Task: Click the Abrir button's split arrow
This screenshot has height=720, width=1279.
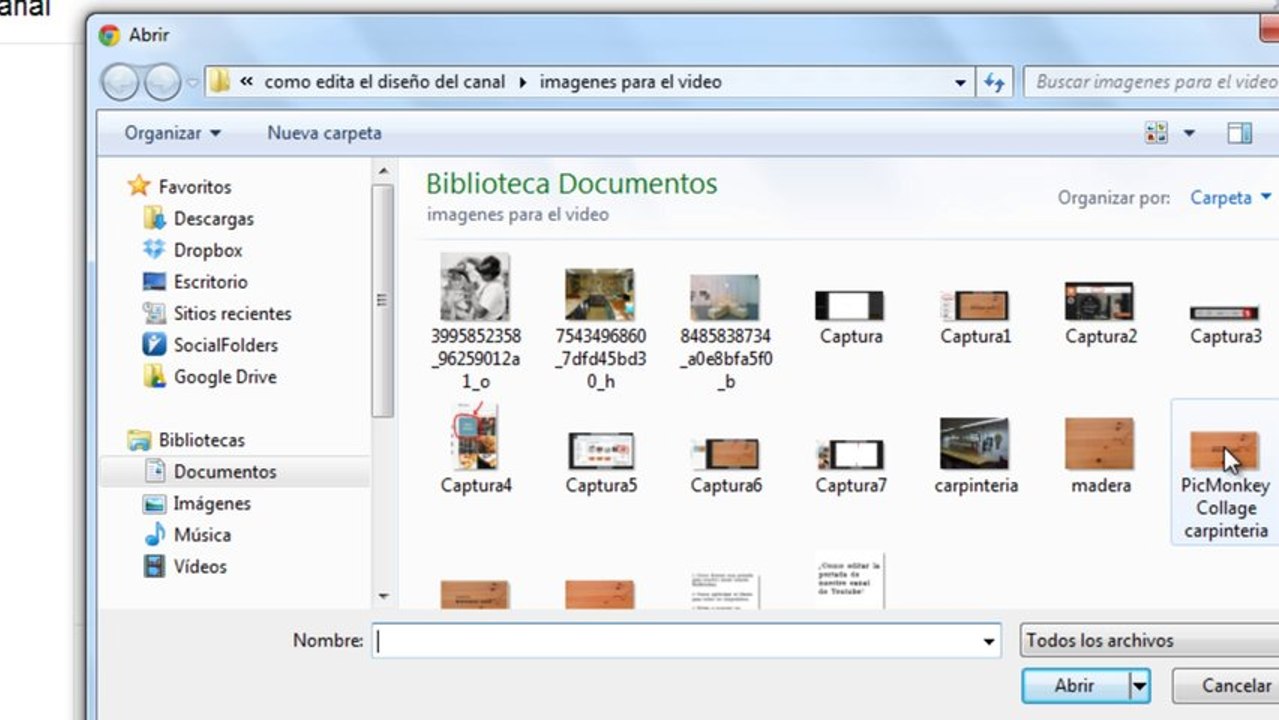Action: [1139, 686]
